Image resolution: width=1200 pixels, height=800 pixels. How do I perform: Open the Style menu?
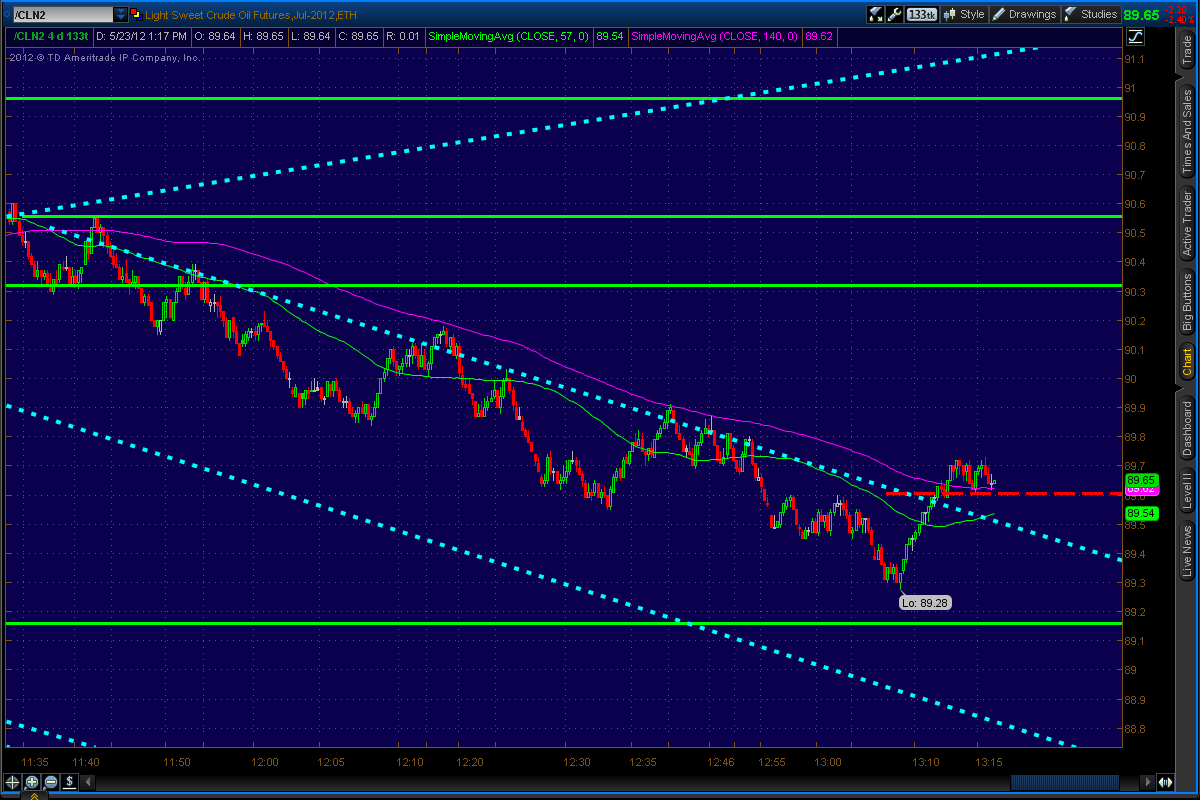(x=964, y=14)
